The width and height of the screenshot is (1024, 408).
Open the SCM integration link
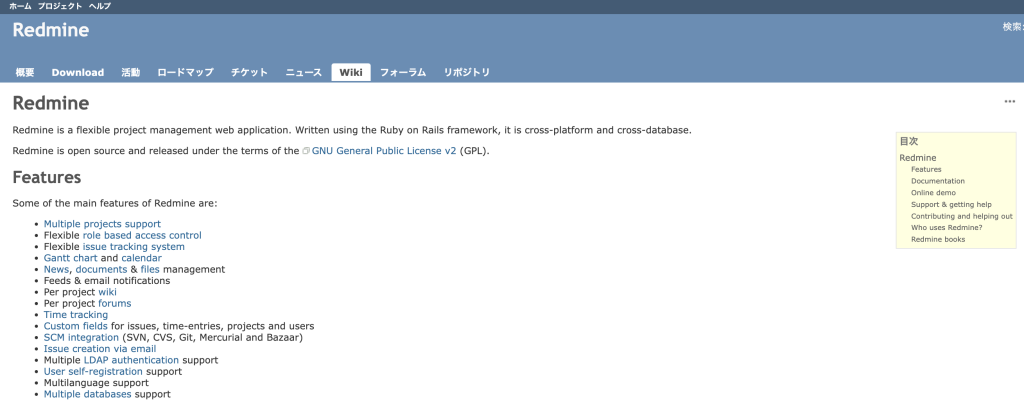tap(81, 337)
